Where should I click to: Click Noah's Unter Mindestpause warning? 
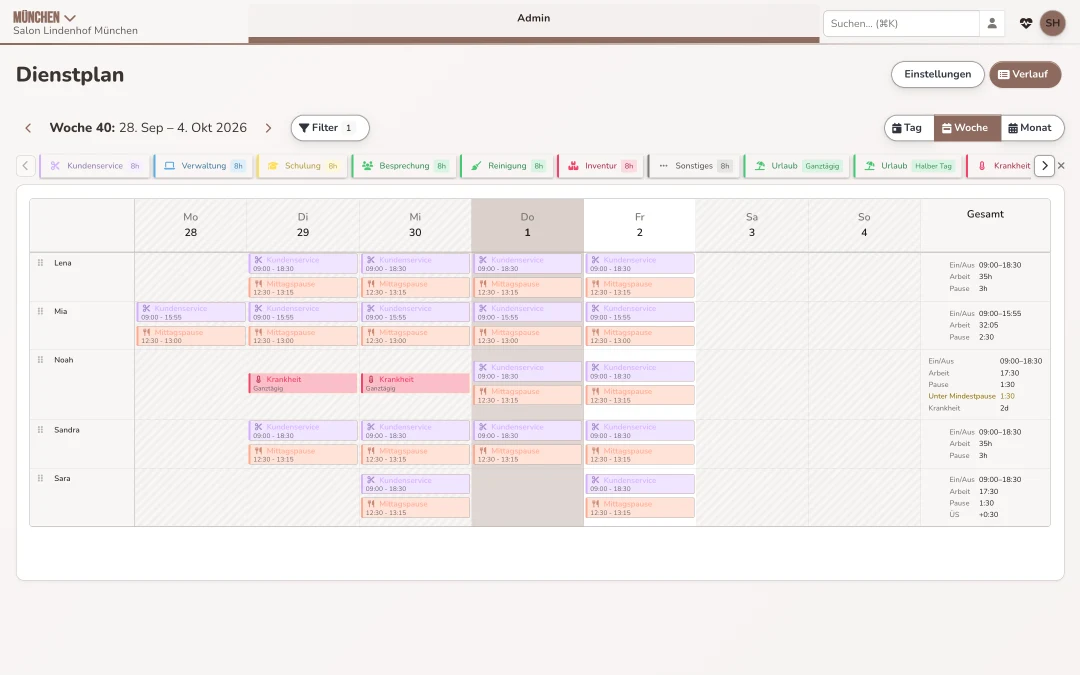(971, 397)
